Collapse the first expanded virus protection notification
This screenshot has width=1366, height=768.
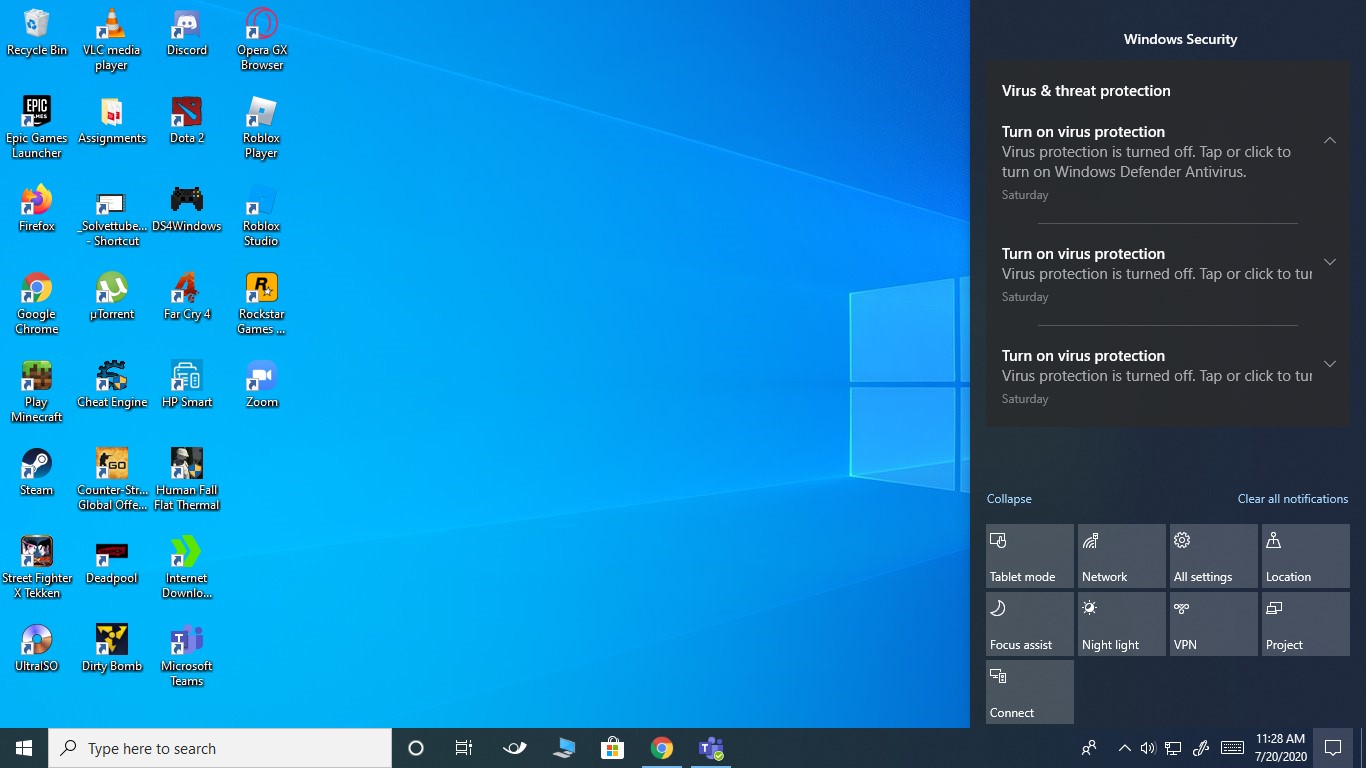coord(1330,140)
